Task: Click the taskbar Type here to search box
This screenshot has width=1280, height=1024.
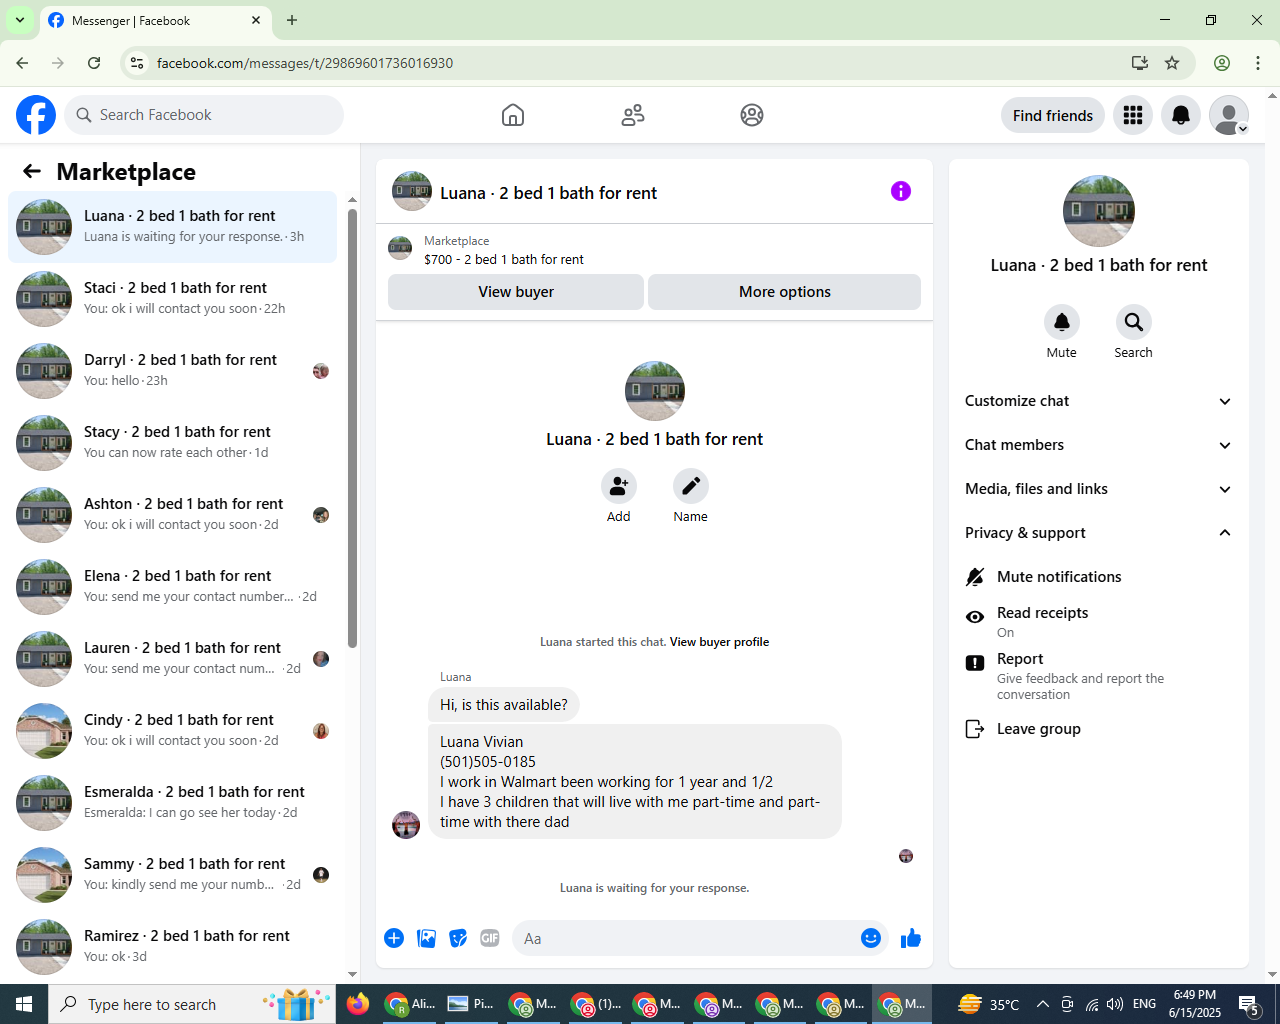Action: pos(192,1004)
